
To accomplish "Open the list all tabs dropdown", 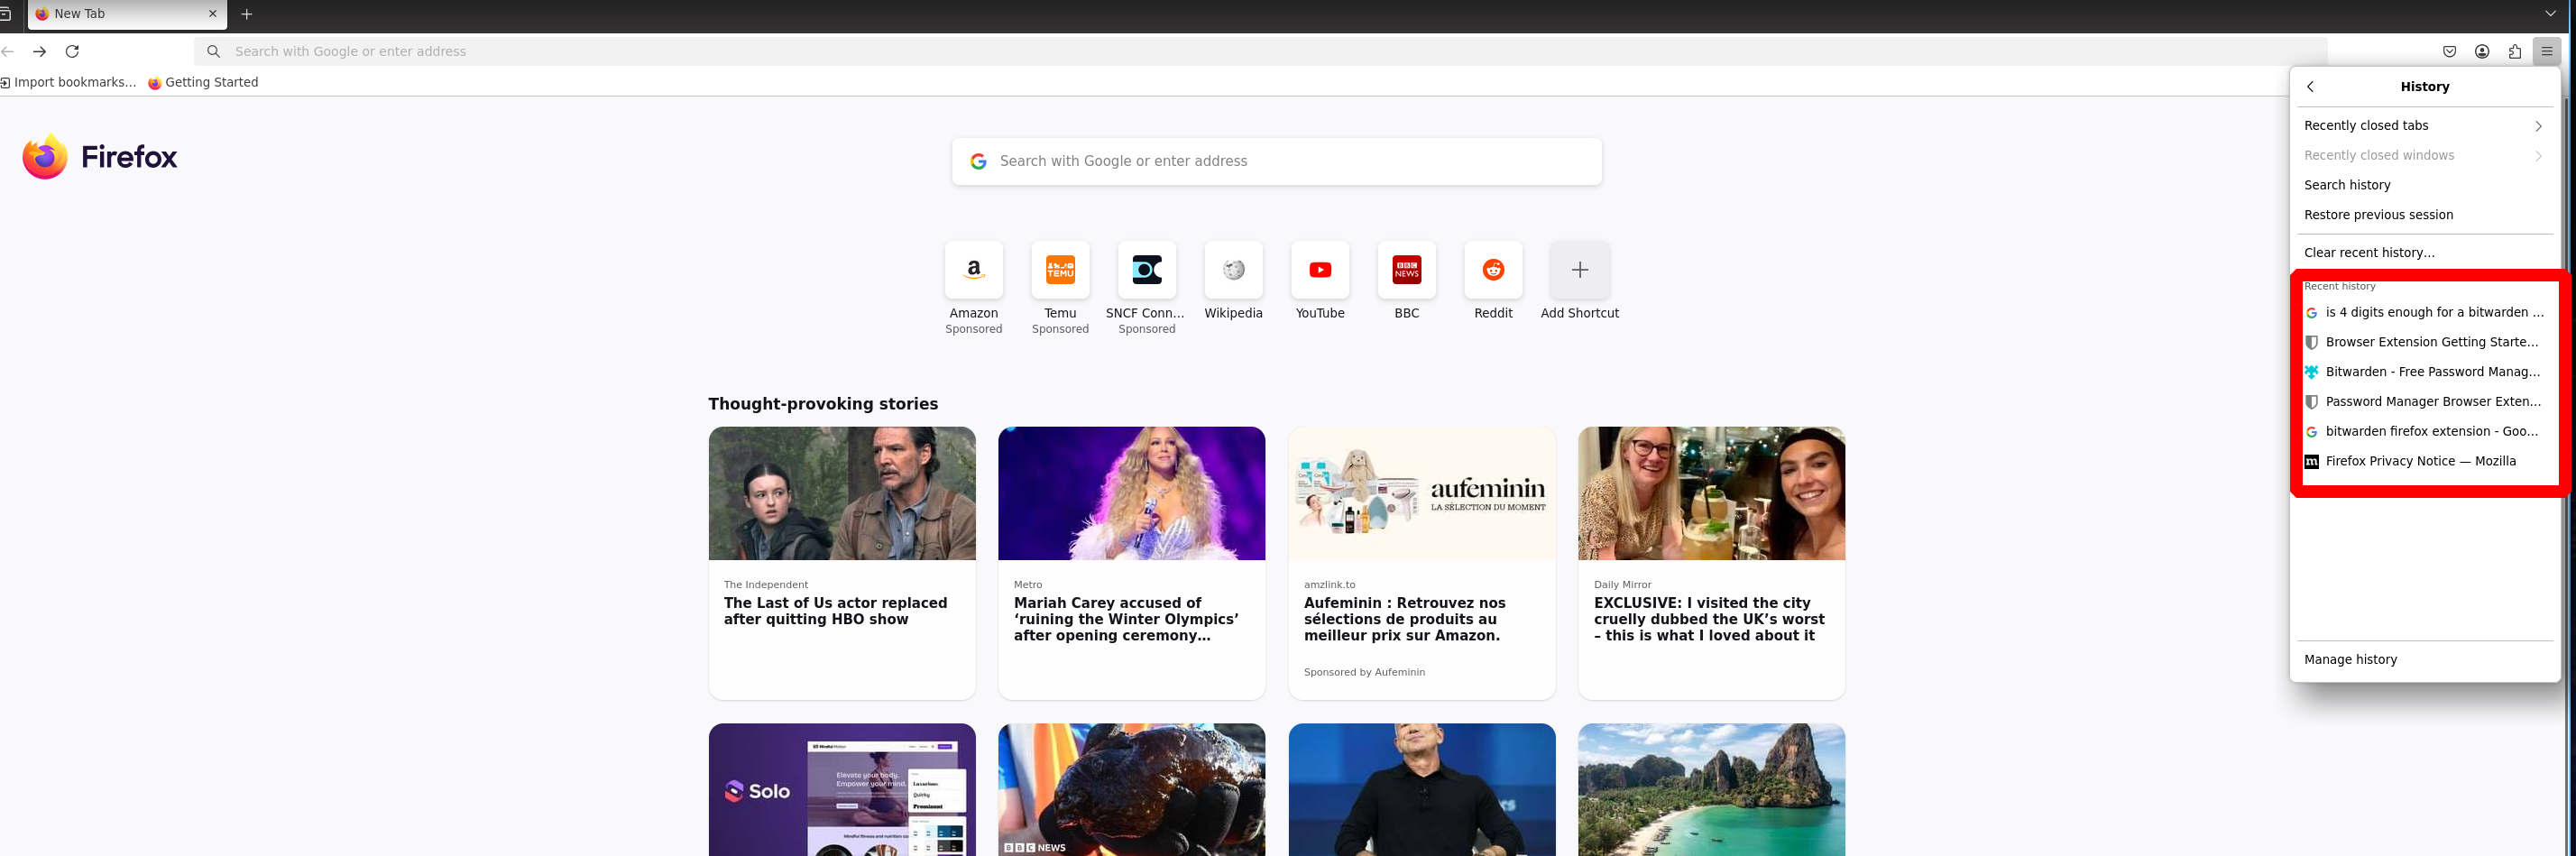I will click(2550, 14).
